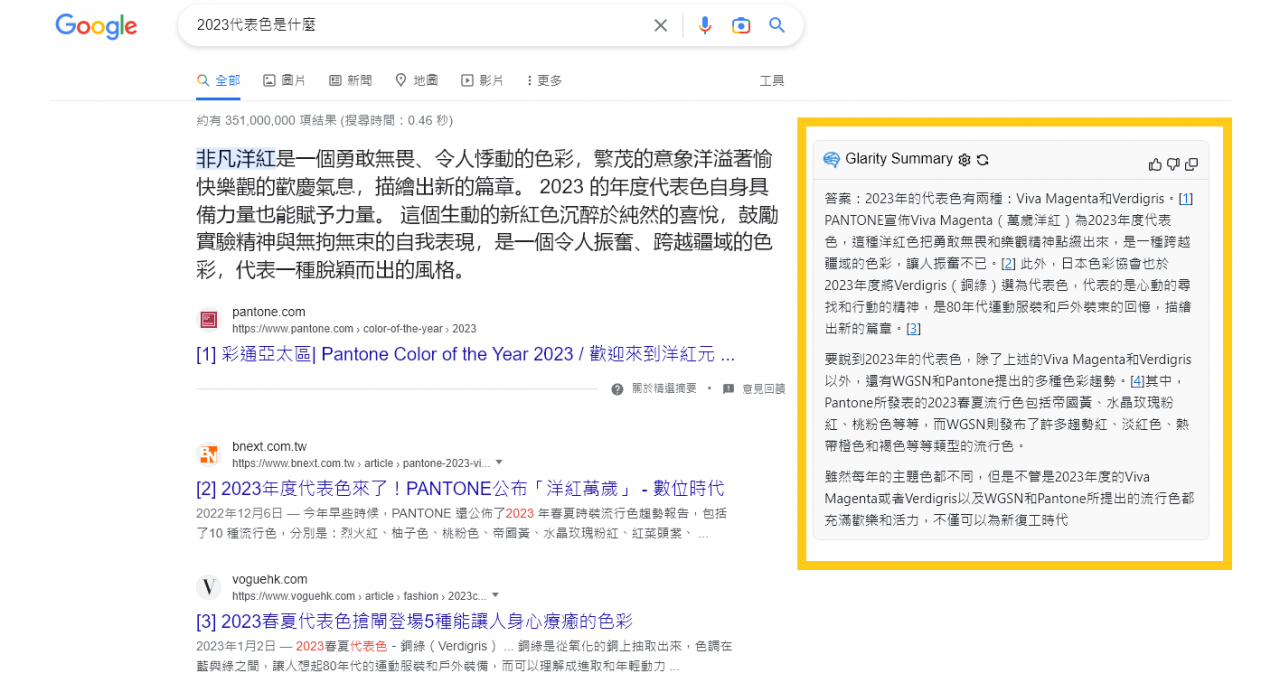This screenshot has width=1280, height=692.
Task: Open search by image camera icon
Action: (741, 26)
